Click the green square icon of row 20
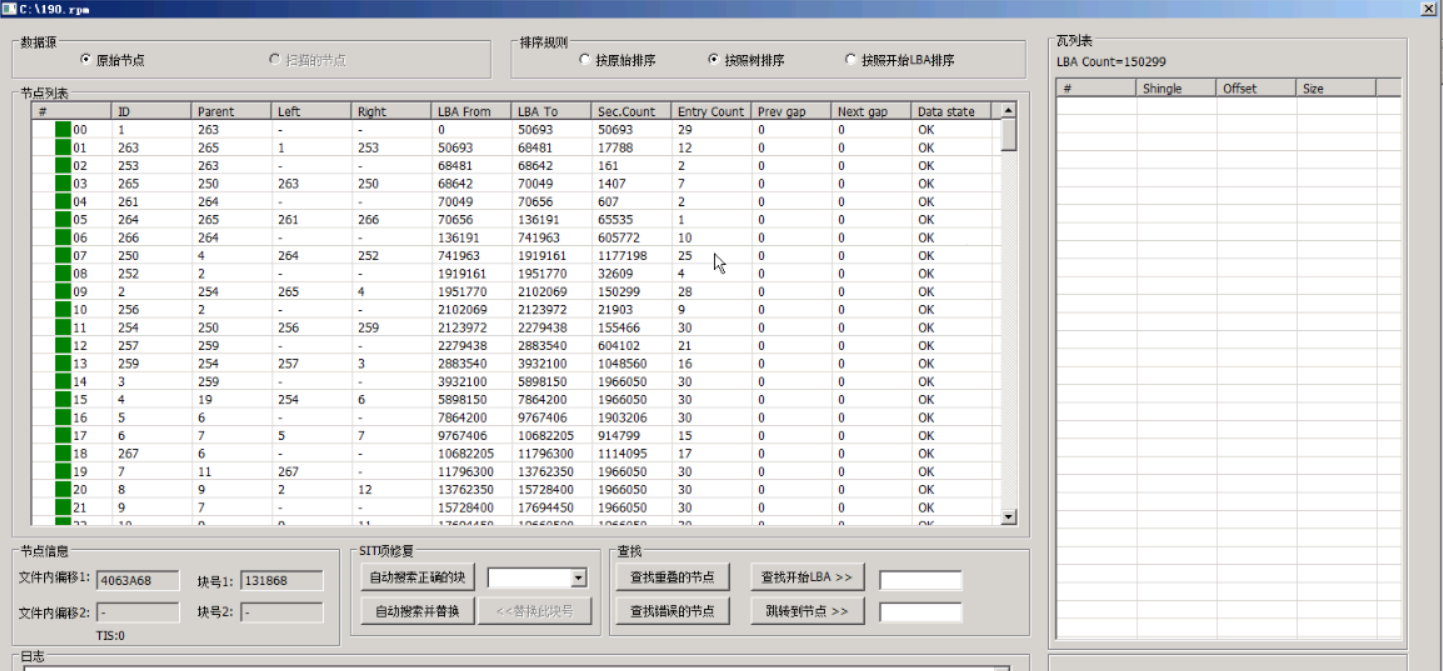 pos(63,490)
